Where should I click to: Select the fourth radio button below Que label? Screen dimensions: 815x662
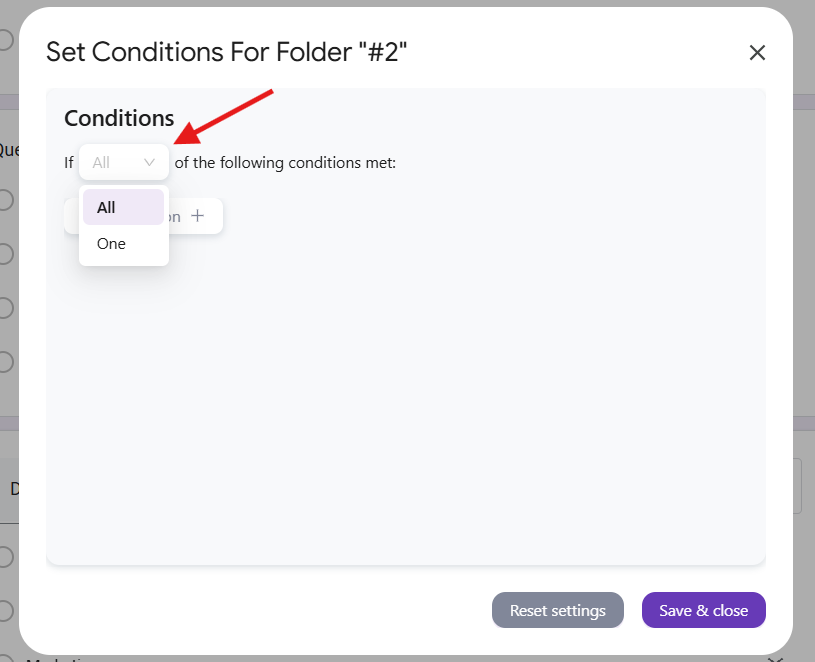pyautogui.click(x=6, y=361)
